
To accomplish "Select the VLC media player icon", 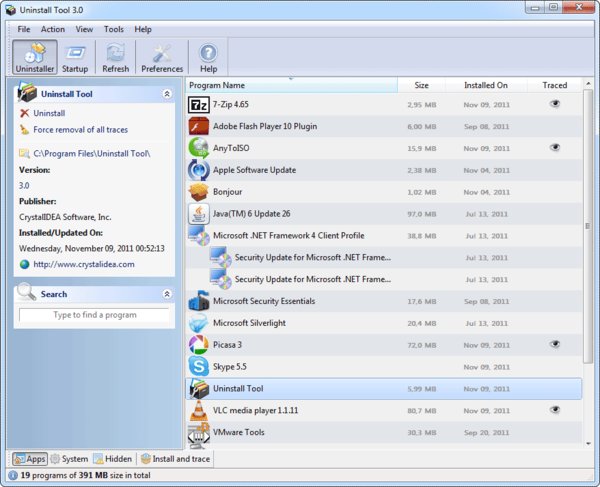I will click(x=198, y=410).
